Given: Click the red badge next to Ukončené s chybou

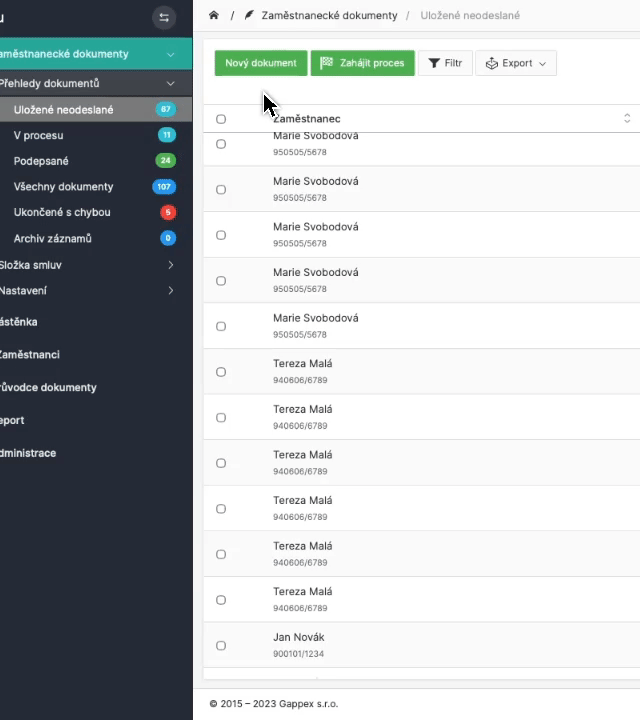Looking at the screenshot, I should point(168,213).
